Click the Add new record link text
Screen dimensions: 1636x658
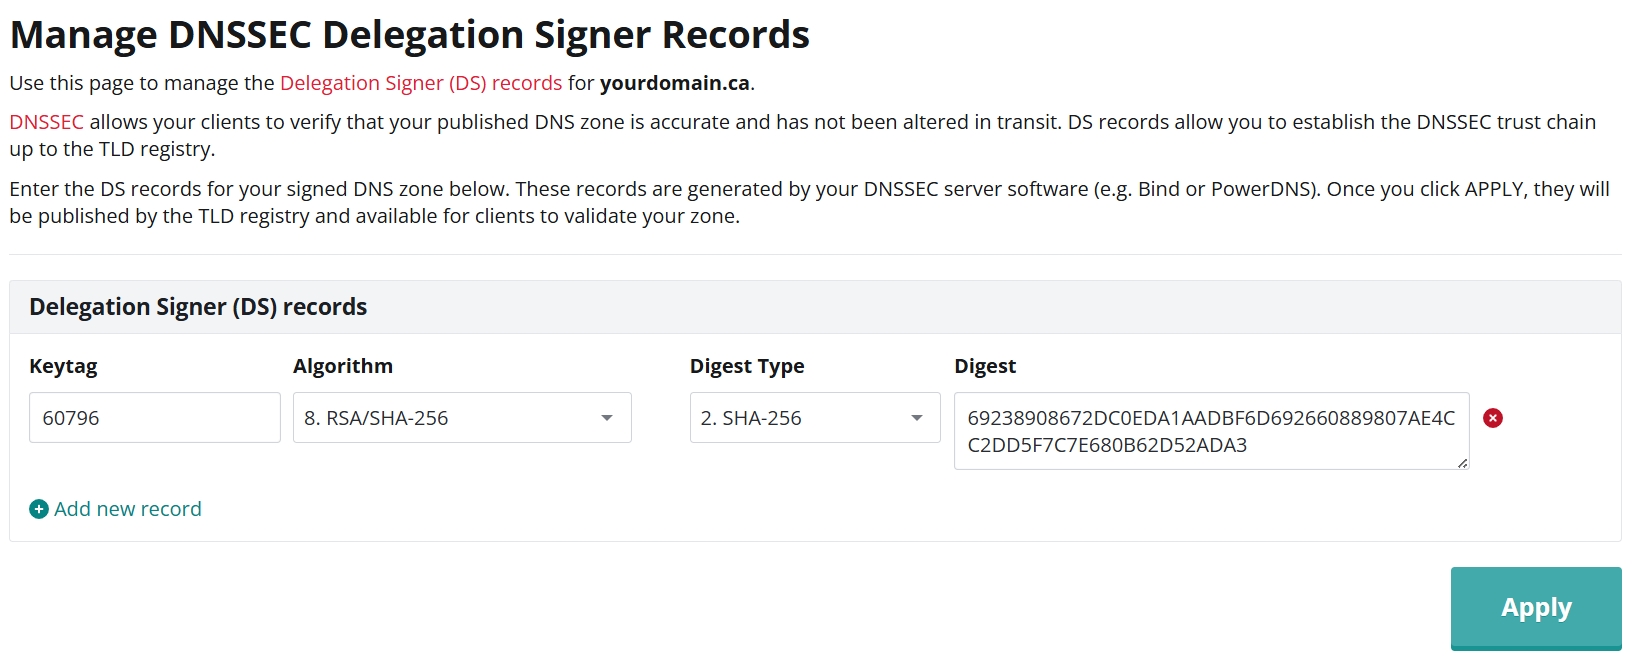point(128,509)
